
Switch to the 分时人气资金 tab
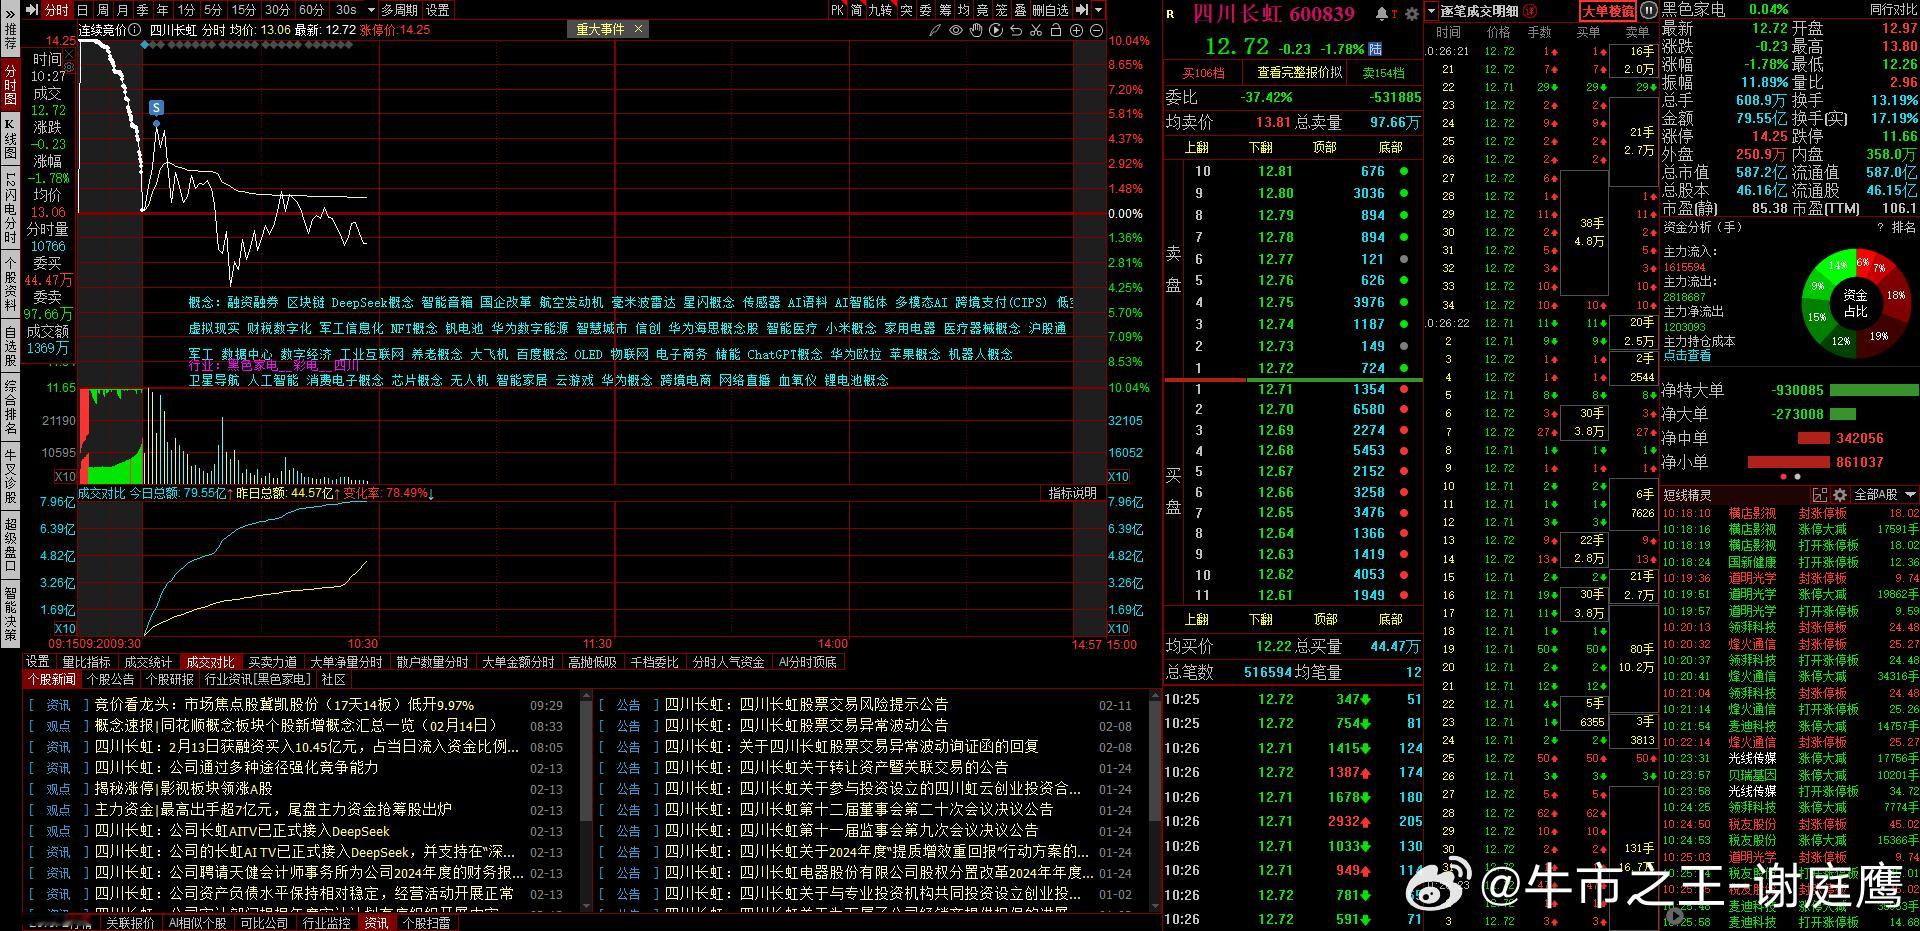pyautogui.click(x=728, y=662)
